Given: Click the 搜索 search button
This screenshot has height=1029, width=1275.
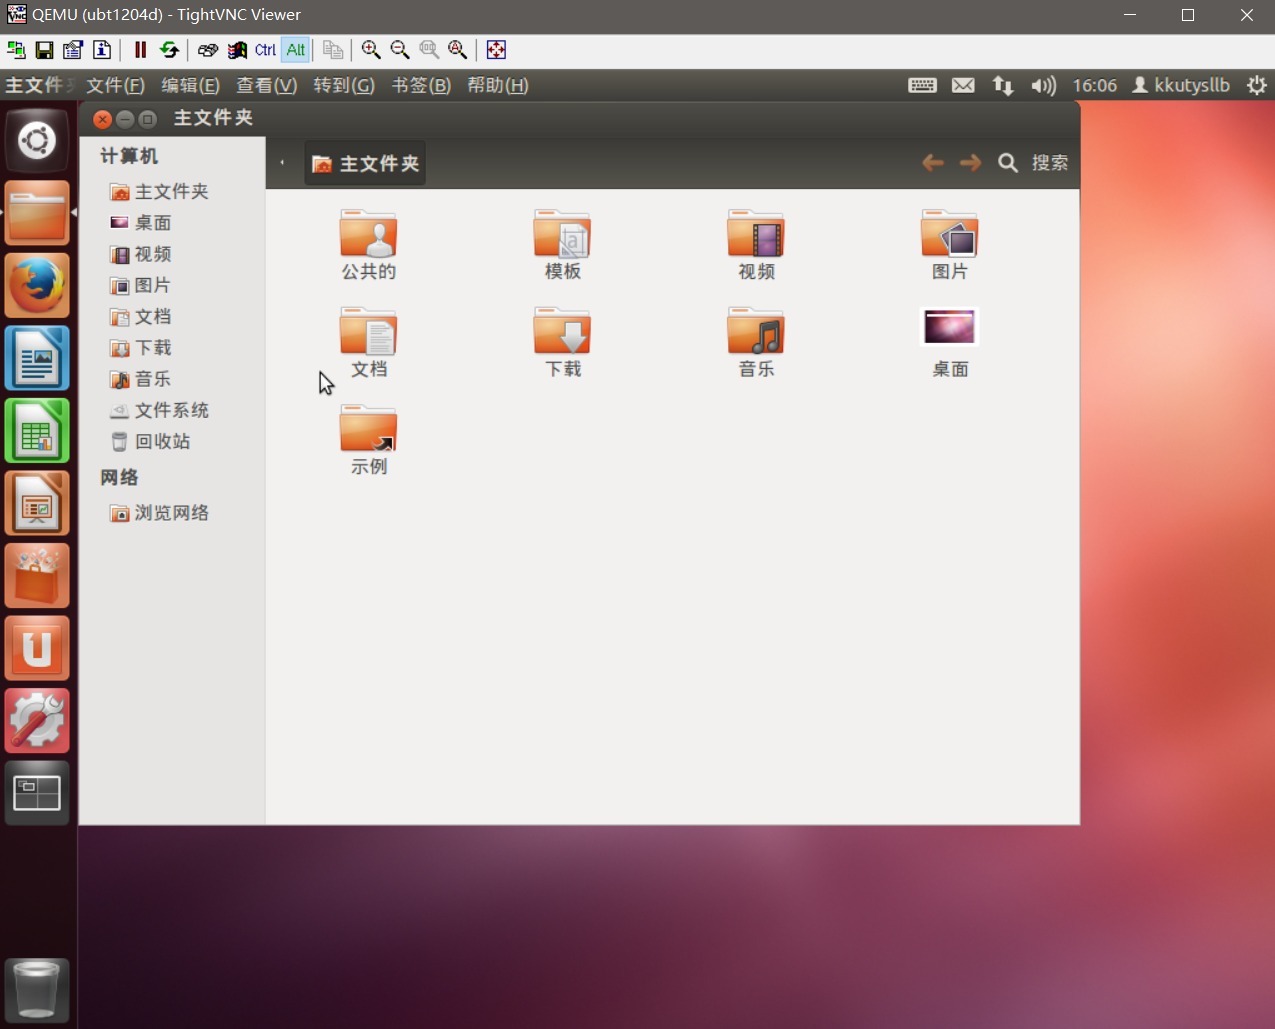Looking at the screenshot, I should click(1034, 163).
